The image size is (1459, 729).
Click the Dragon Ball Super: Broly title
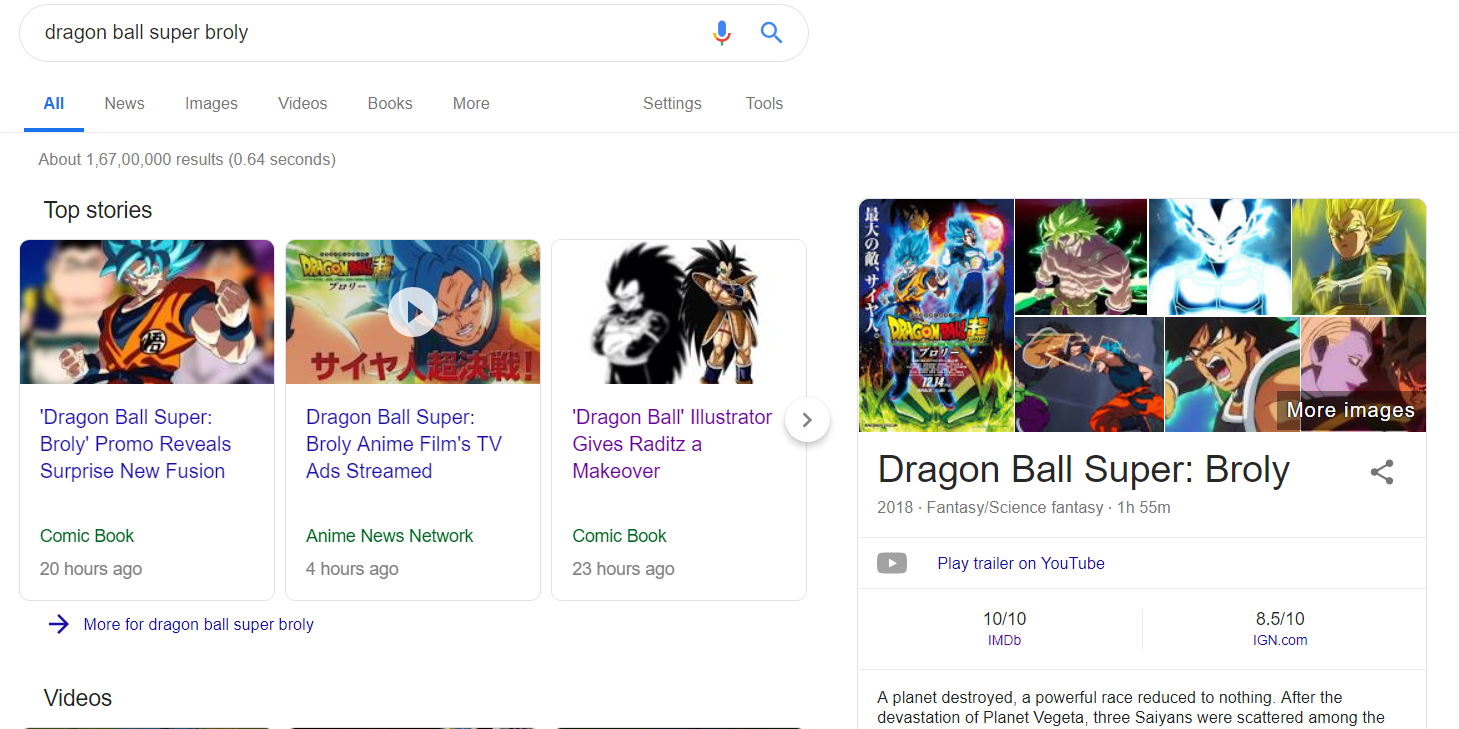click(1084, 469)
